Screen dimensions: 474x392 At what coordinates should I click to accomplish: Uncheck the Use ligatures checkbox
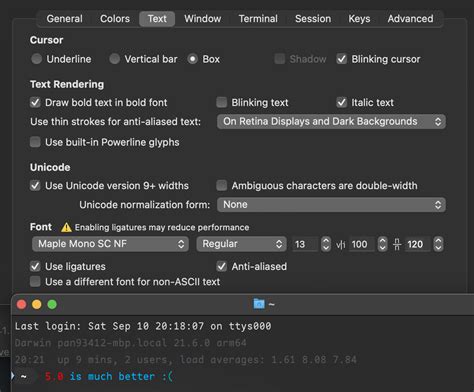(x=35, y=266)
